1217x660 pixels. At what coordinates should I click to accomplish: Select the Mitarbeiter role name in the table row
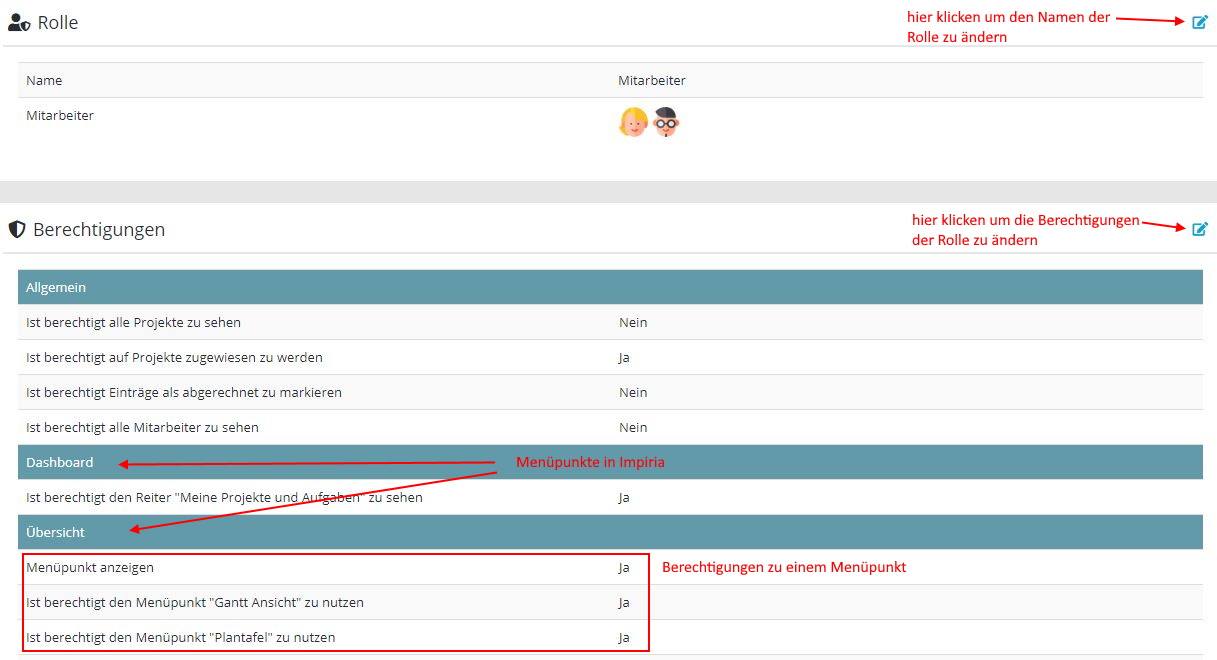[60, 115]
